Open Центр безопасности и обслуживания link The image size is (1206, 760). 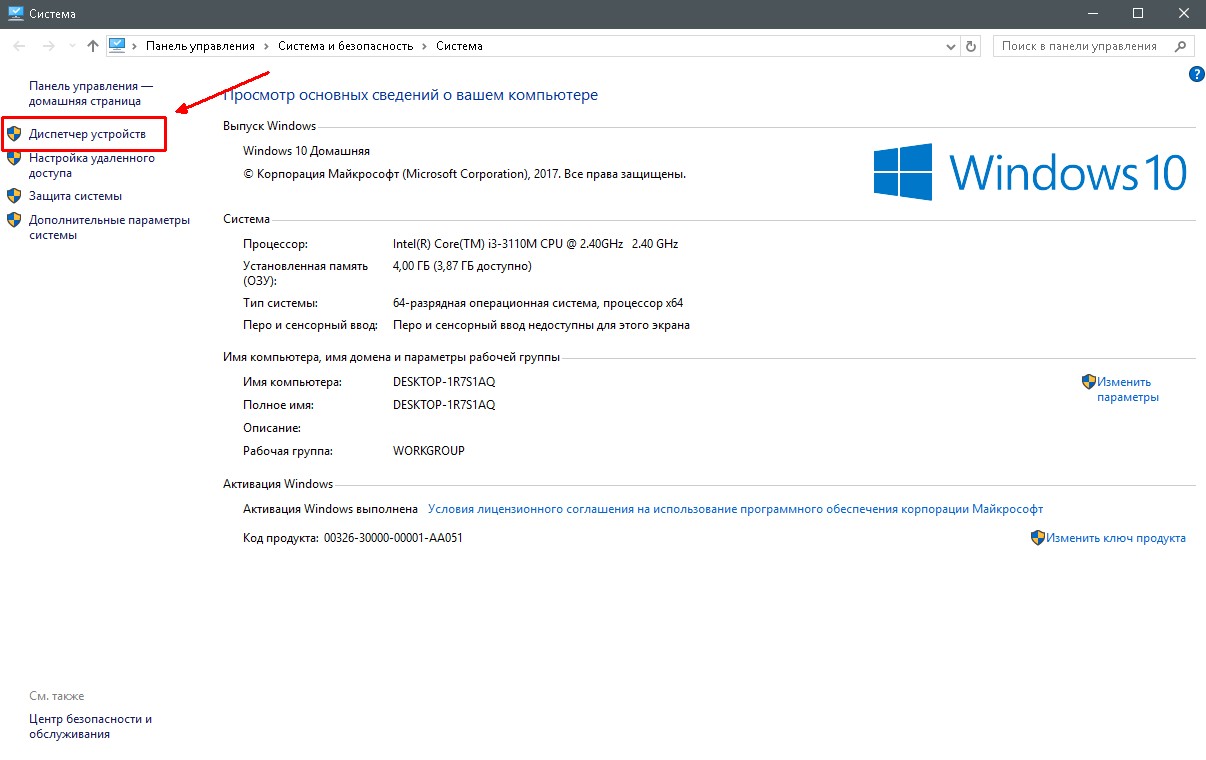coord(90,726)
